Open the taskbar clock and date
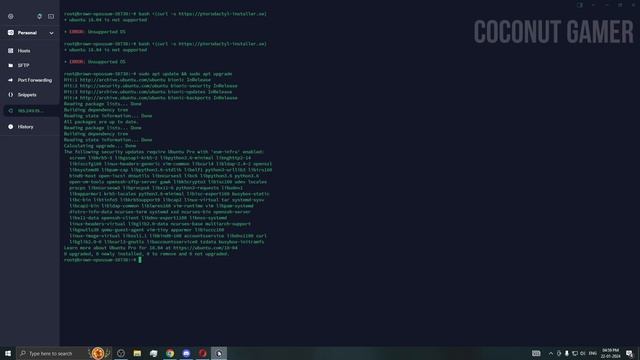640x360 pixels. pyautogui.click(x=610, y=353)
